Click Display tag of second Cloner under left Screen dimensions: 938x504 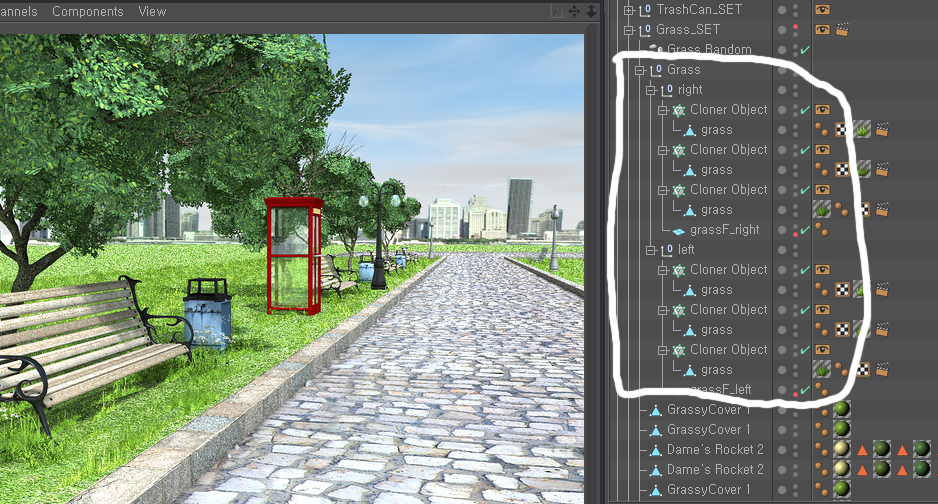[x=822, y=310]
